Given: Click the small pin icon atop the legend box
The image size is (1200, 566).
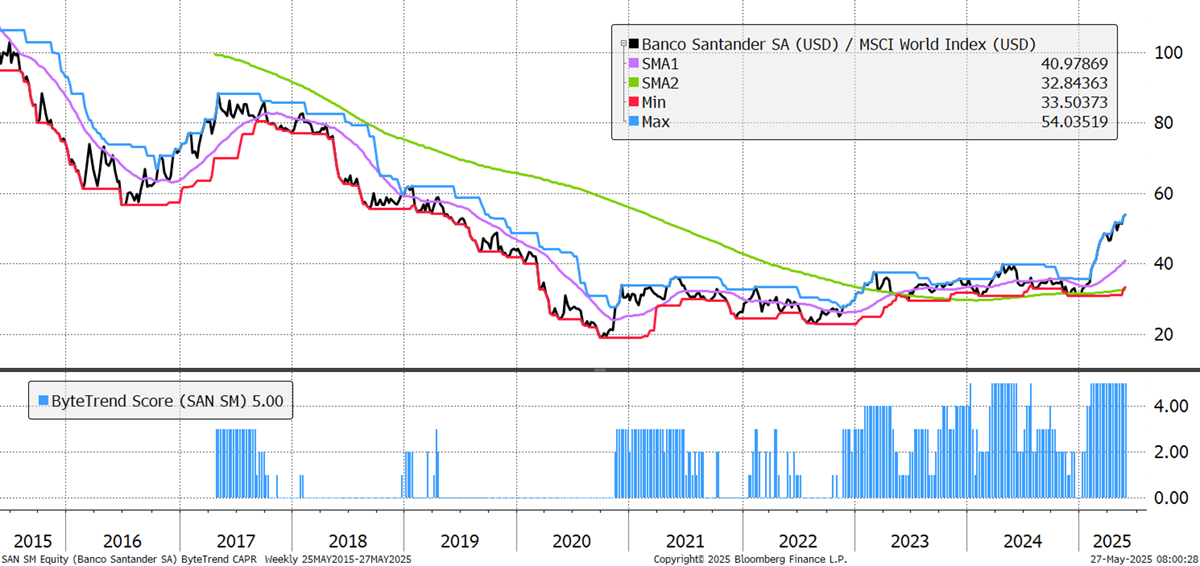Looking at the screenshot, I should 624,43.
